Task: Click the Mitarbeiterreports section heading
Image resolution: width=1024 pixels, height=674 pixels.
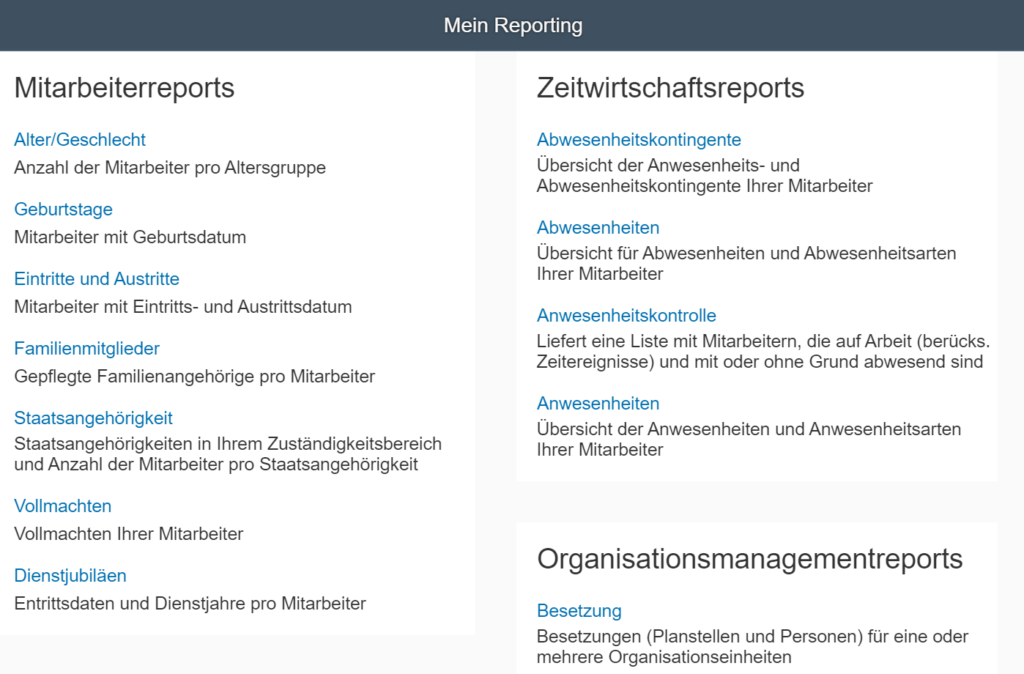Action: 124,88
